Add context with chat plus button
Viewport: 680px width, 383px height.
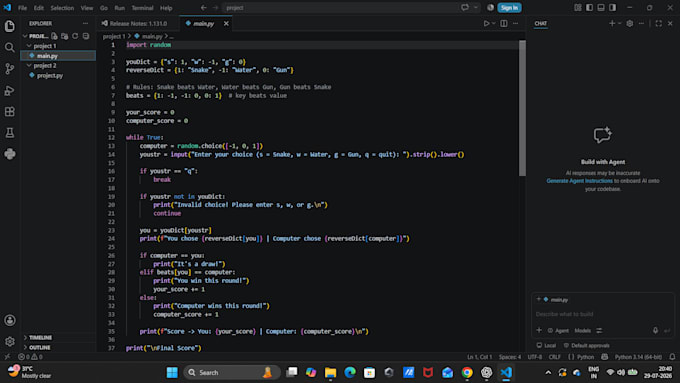(x=539, y=331)
